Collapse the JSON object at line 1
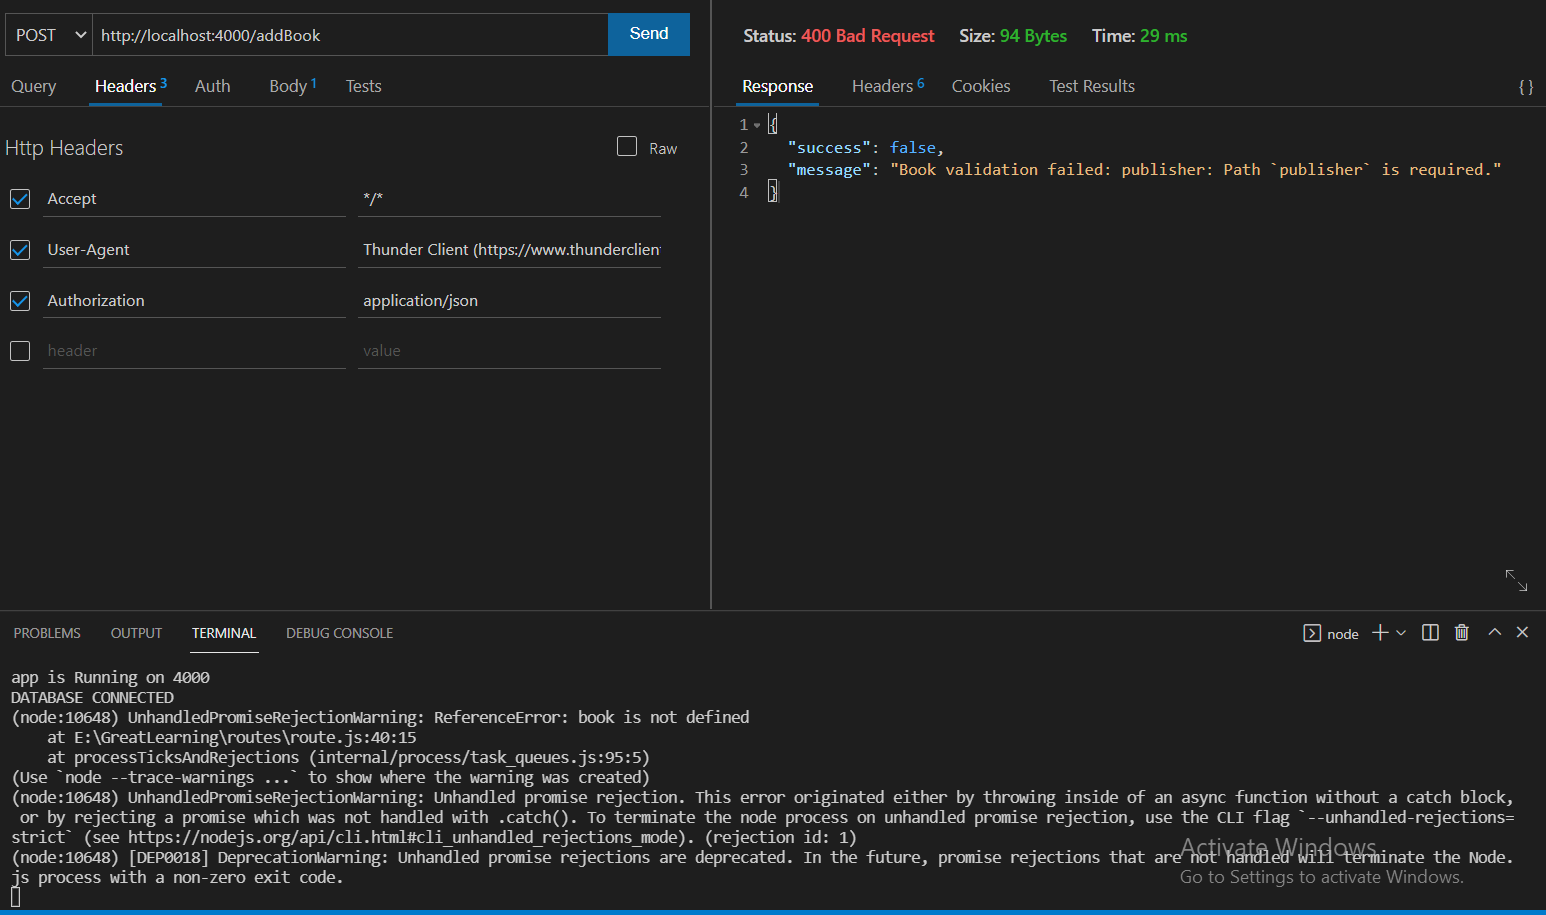The height and width of the screenshot is (915, 1546). [757, 125]
